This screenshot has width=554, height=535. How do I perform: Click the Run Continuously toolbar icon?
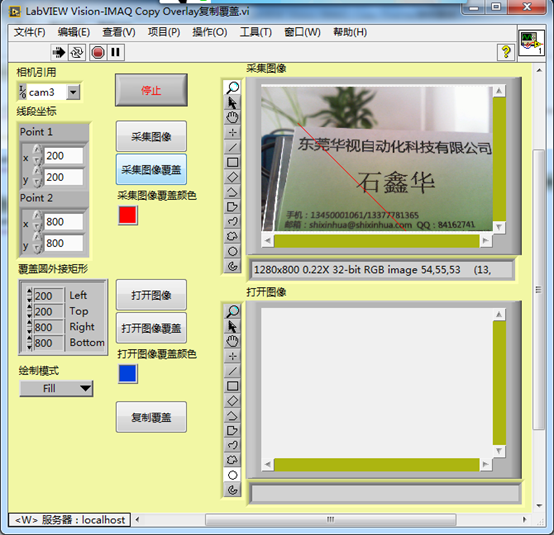tap(77, 52)
